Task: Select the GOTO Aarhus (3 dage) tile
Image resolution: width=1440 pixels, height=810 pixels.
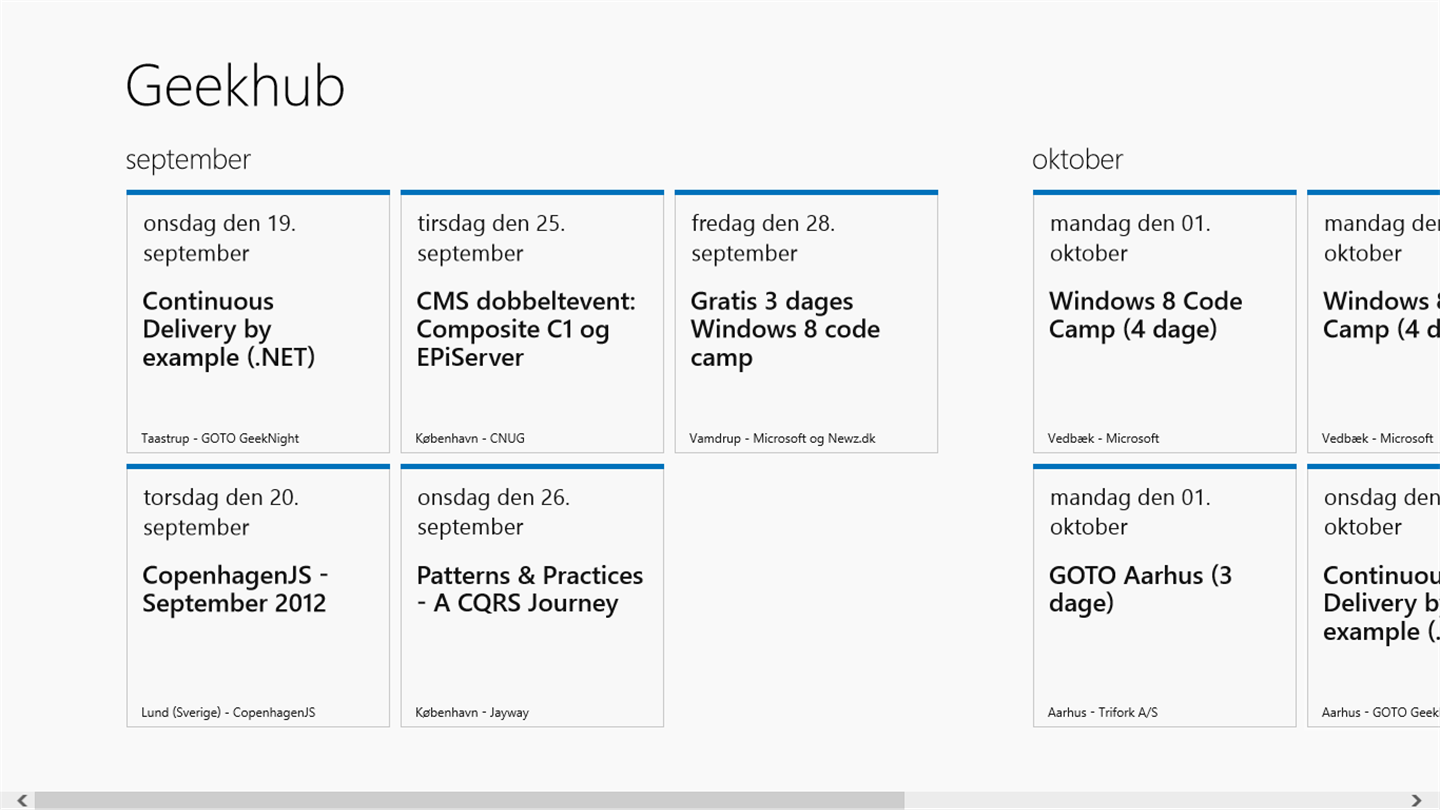Action: pyautogui.click(x=1164, y=596)
